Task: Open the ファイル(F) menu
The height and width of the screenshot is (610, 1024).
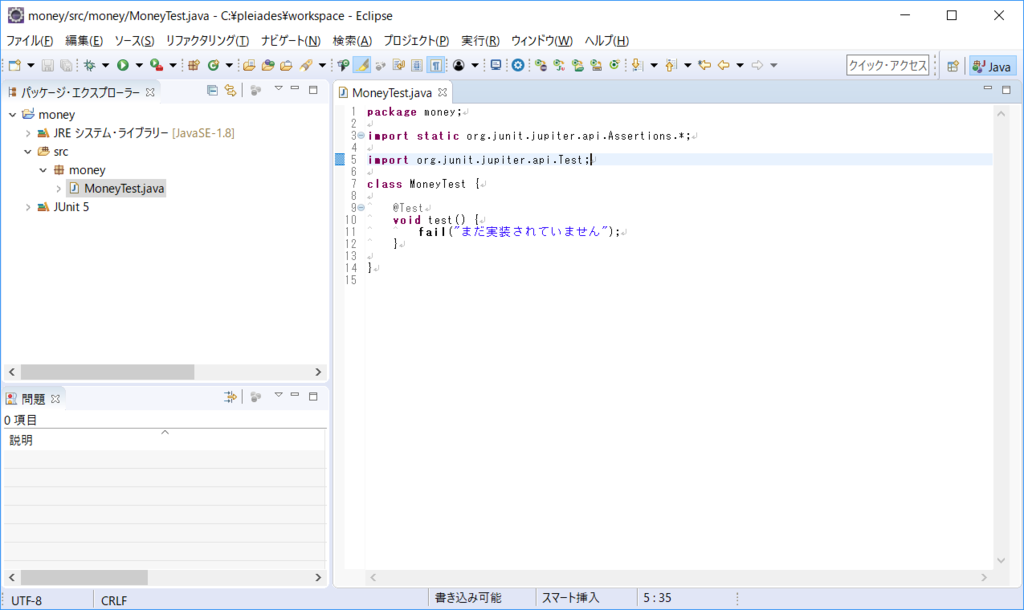Action: coord(29,40)
